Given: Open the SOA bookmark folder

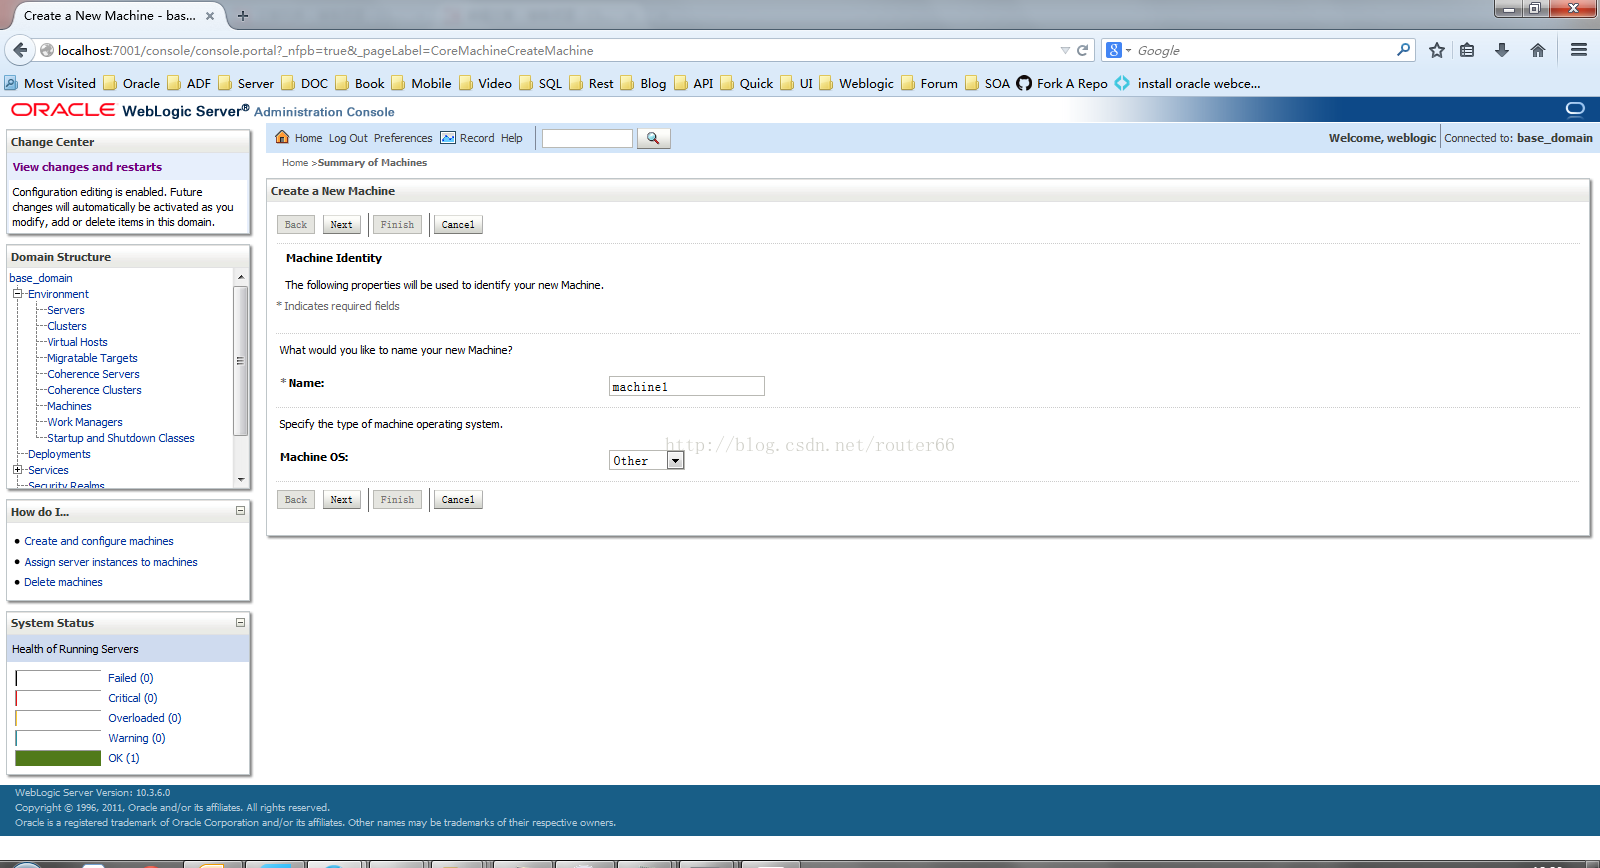Looking at the screenshot, I should 987,83.
